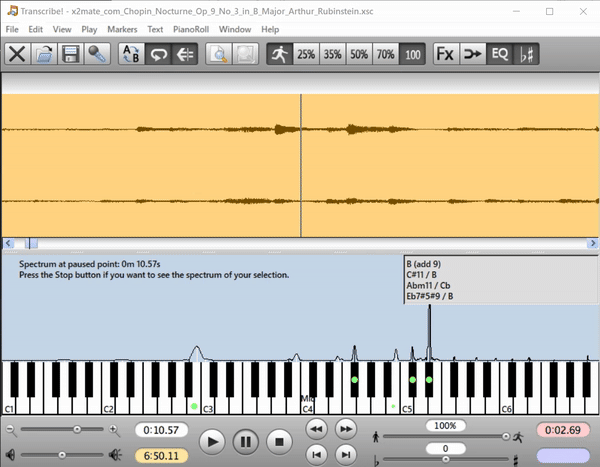The width and height of the screenshot is (600, 467).
Task: Click the waveform scrollbar right arrow
Action: click(593, 243)
